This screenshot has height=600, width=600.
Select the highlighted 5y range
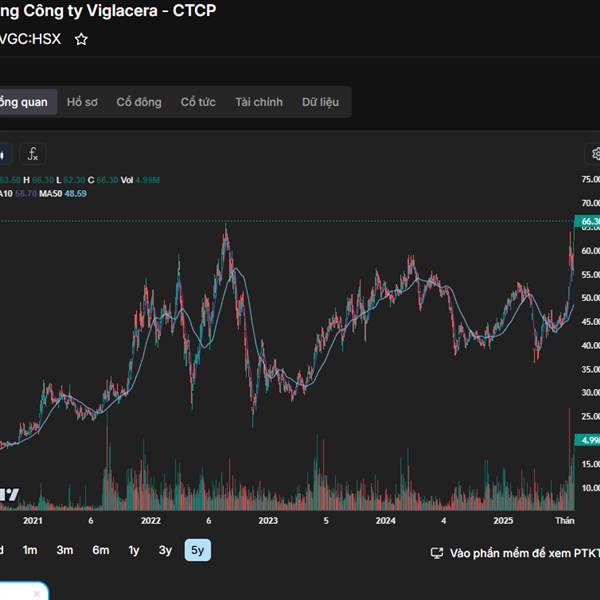(197, 550)
